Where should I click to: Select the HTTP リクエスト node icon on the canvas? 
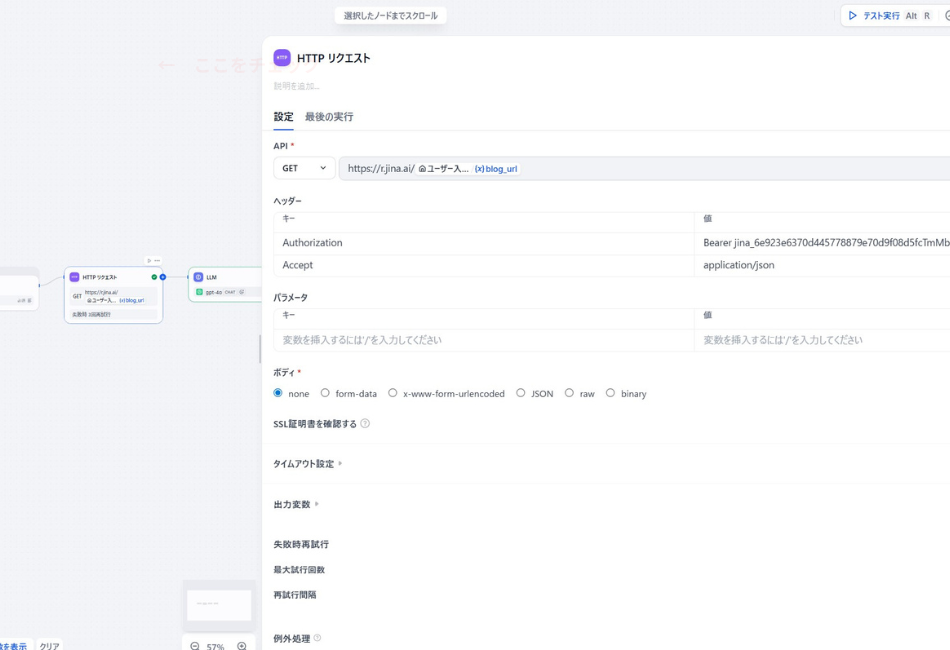pos(74,277)
